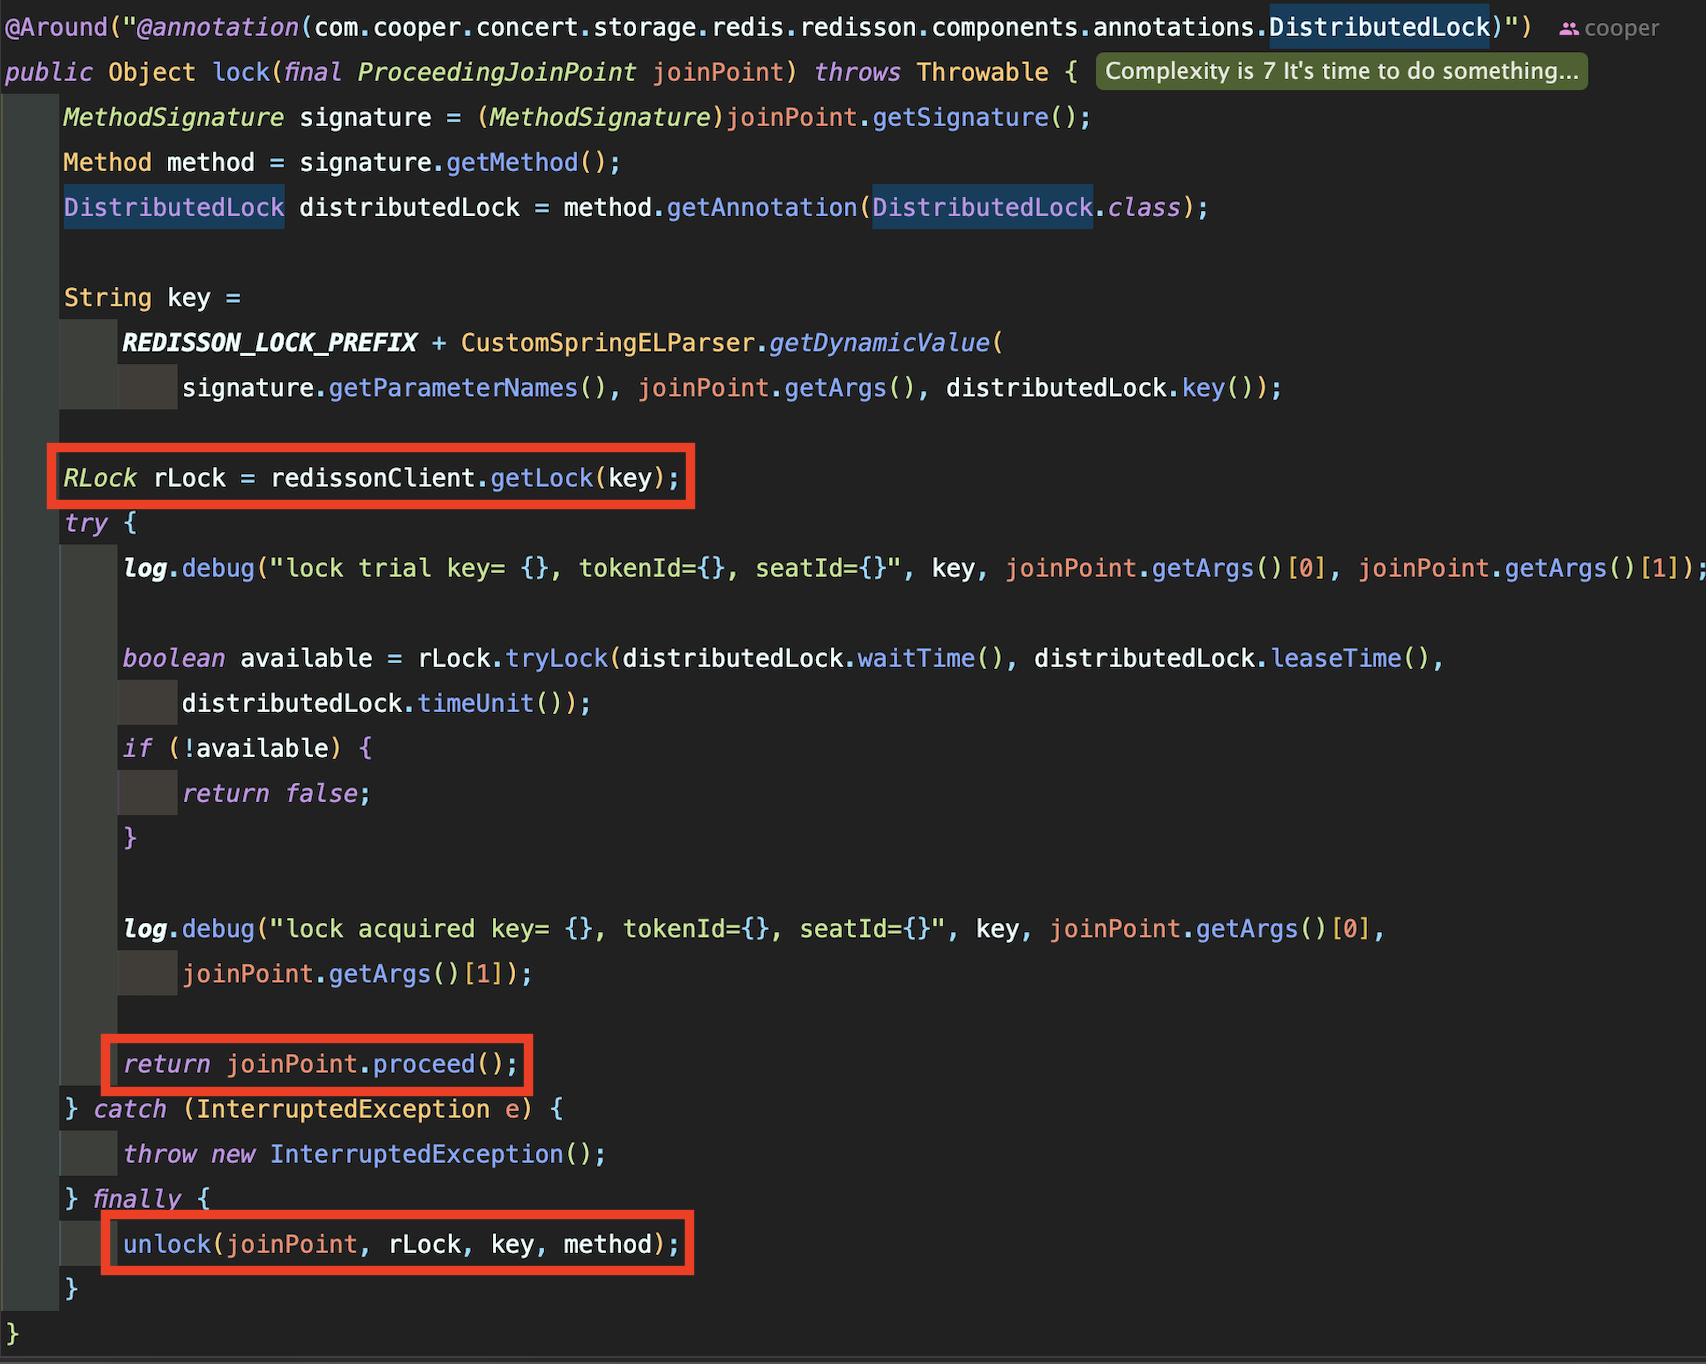This screenshot has width=1706, height=1364.
Task: Click the catch (InterruptedException e) clause
Action: 312,1107
